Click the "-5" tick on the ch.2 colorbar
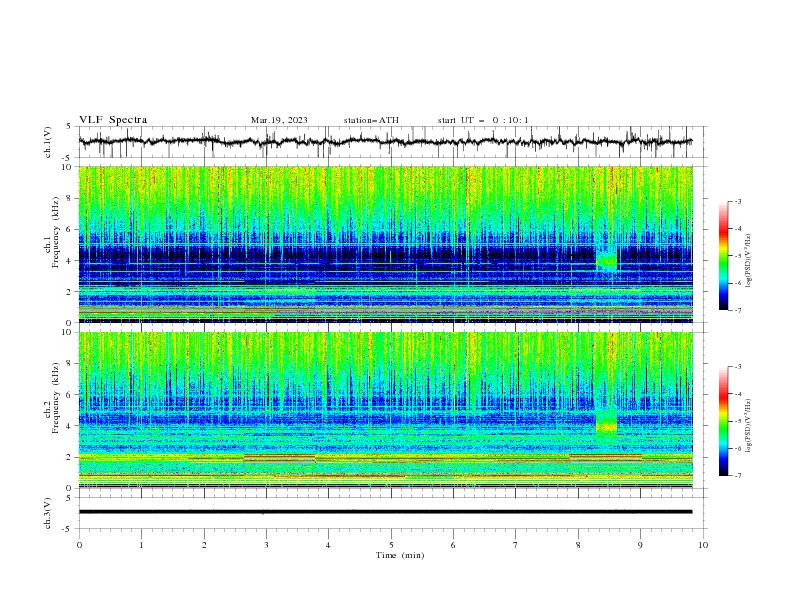This screenshot has height=612, width=792. pyautogui.click(x=737, y=421)
